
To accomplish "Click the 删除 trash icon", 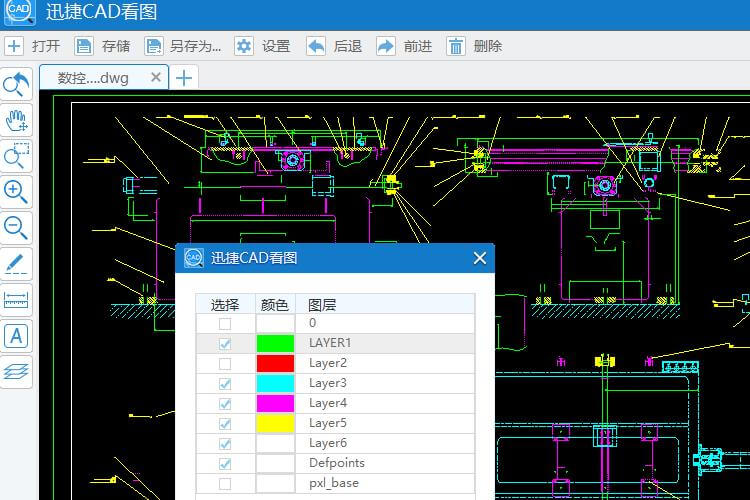I will coord(456,46).
